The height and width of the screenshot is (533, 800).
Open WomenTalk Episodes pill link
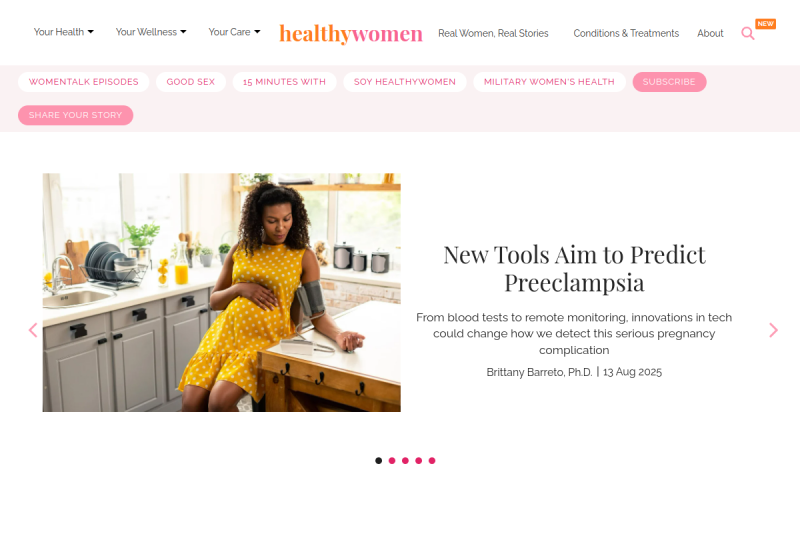tap(84, 82)
